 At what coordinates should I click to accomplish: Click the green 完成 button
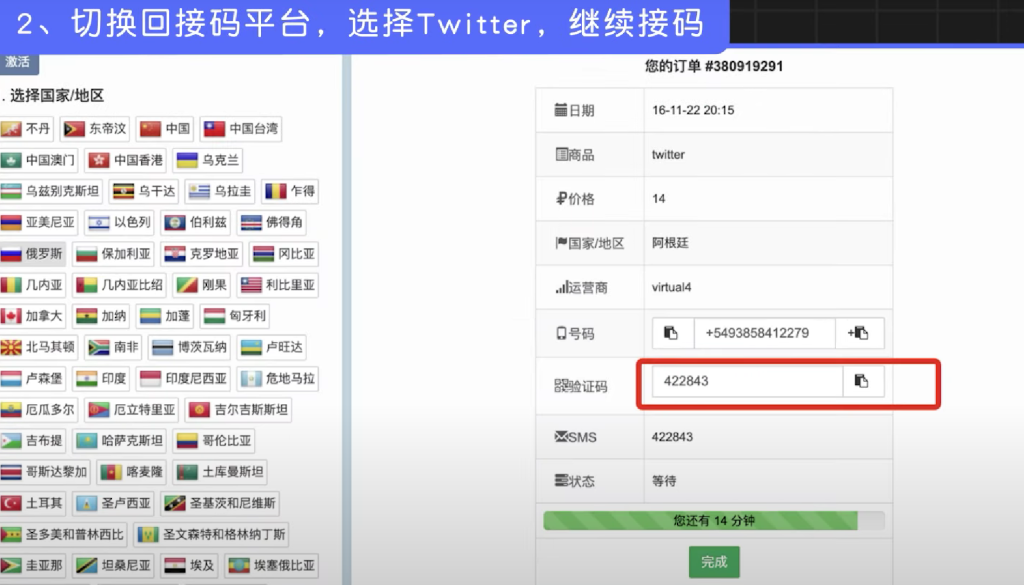tap(714, 562)
